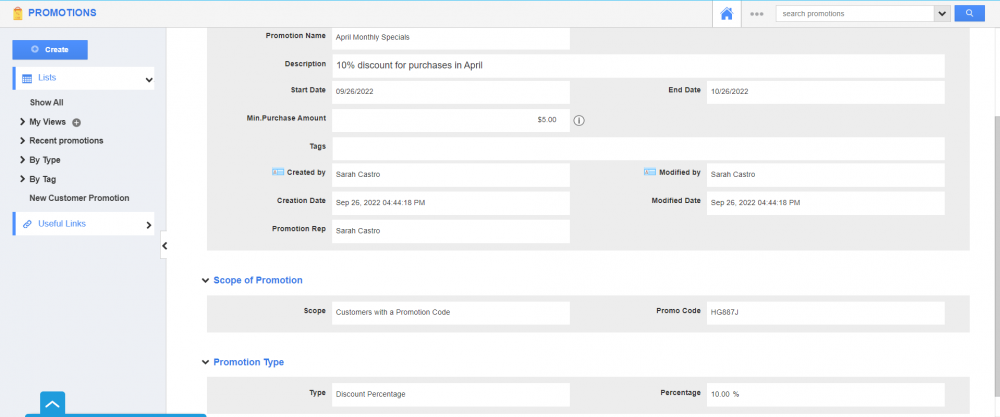Click the empty Tags field
The height and width of the screenshot is (417, 1000).
638,149
